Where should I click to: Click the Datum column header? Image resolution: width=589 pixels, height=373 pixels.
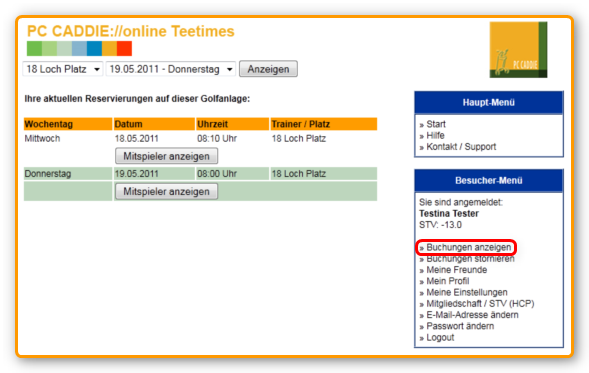154,124
